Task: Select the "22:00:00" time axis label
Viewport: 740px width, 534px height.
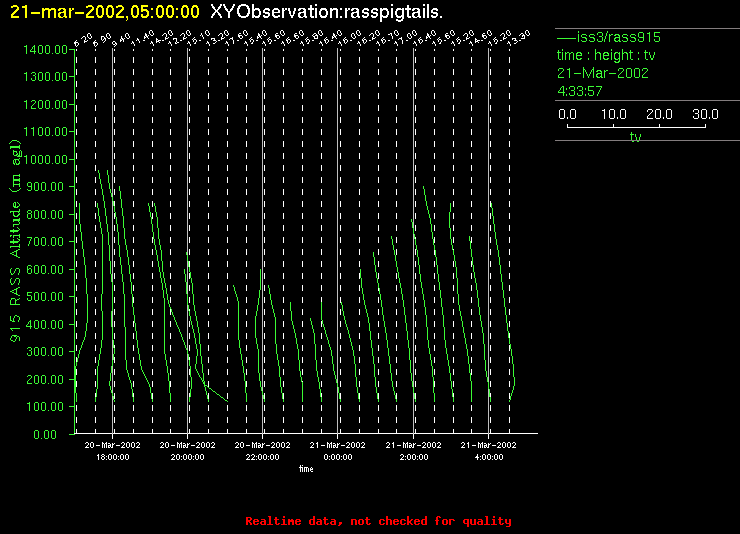Action: coord(262,457)
